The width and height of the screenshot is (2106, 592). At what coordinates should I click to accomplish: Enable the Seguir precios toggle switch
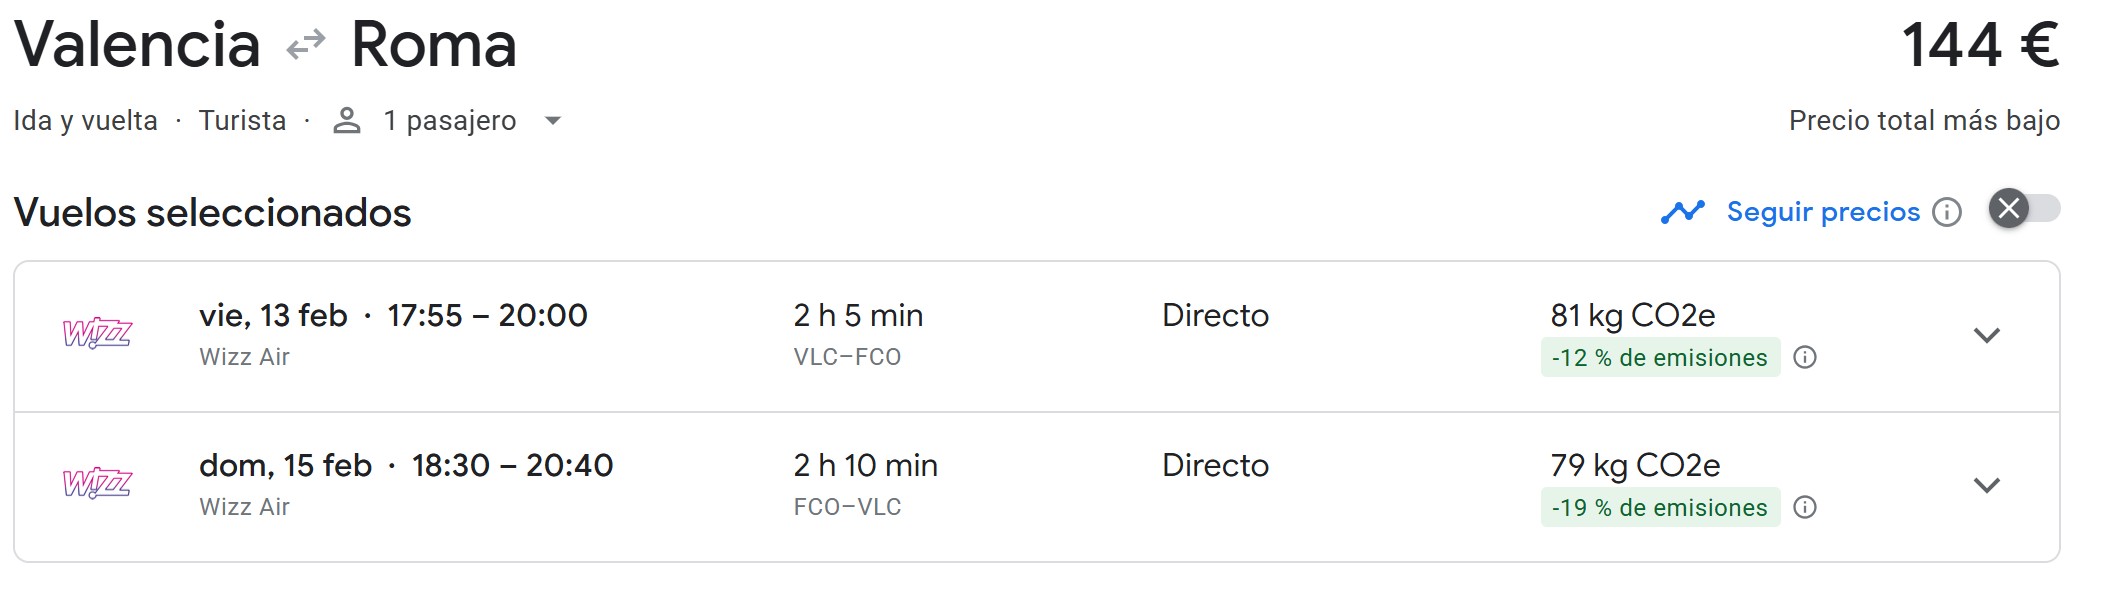pos(2024,209)
